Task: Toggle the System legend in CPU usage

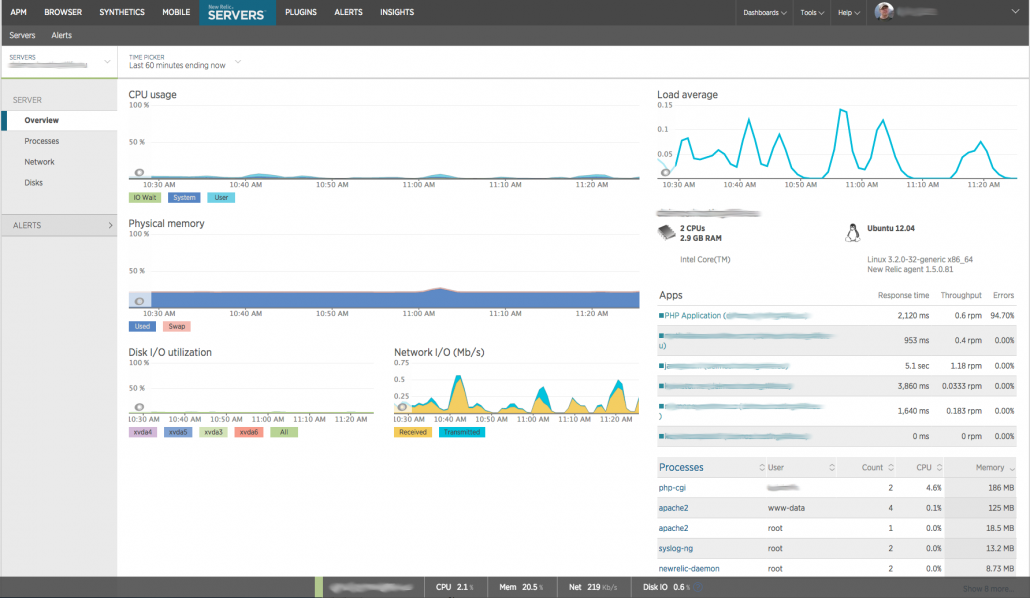Action: coord(184,197)
